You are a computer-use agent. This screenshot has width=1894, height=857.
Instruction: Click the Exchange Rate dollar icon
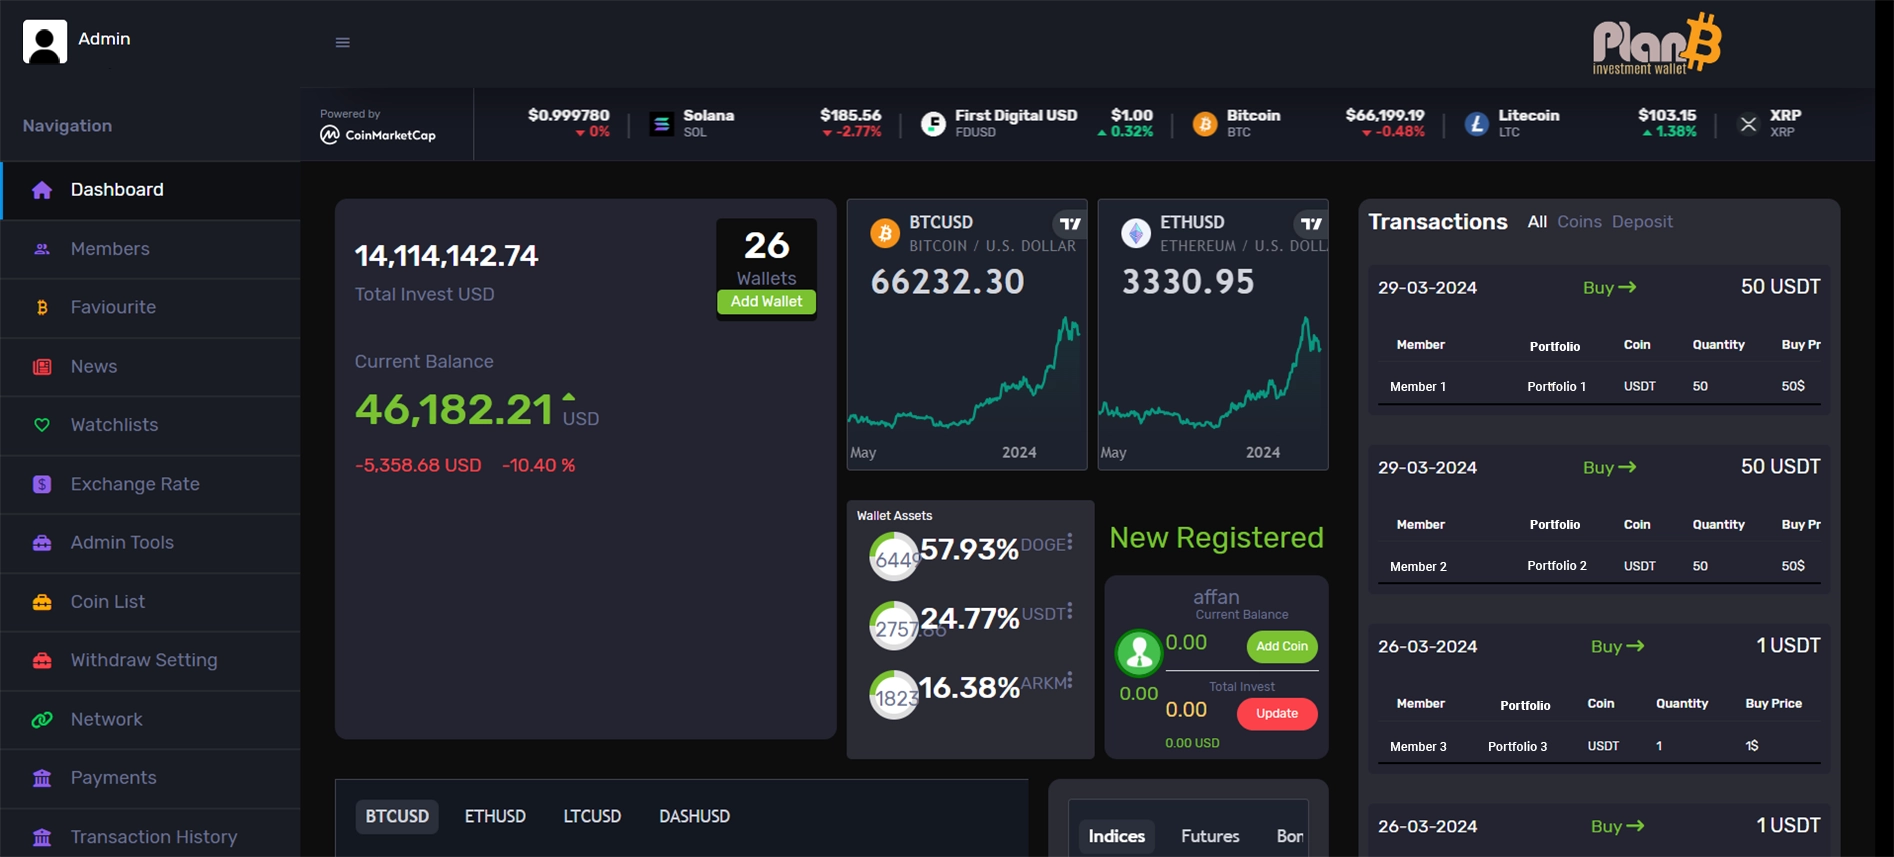(x=42, y=484)
